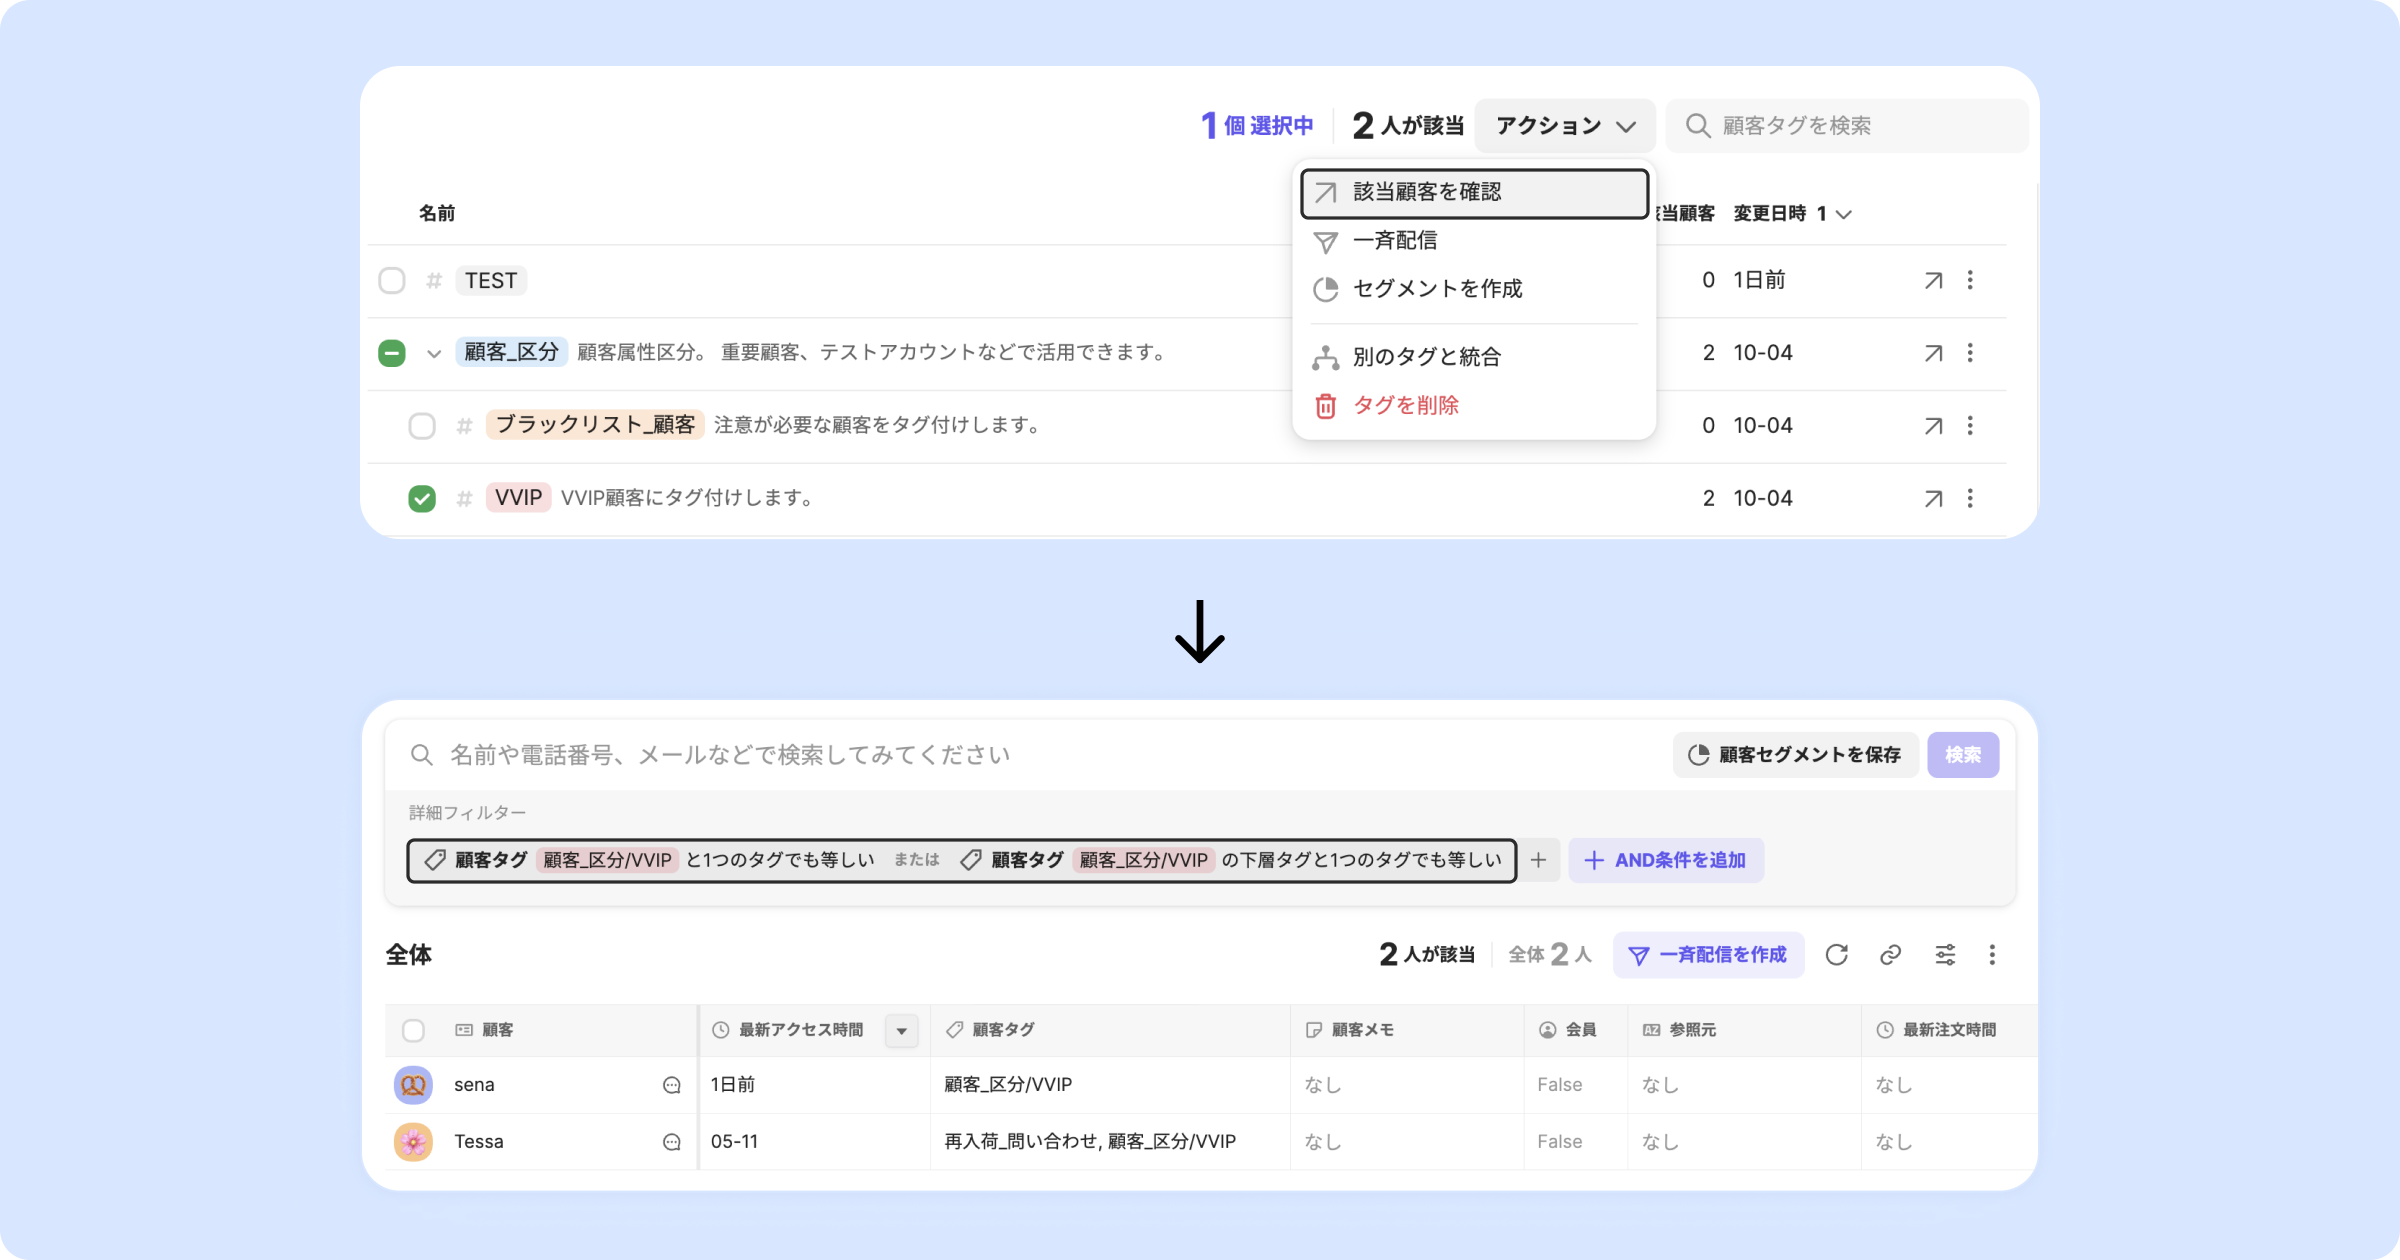
Task: Click the 顧客セグメントを保存 button
Action: point(1795,755)
